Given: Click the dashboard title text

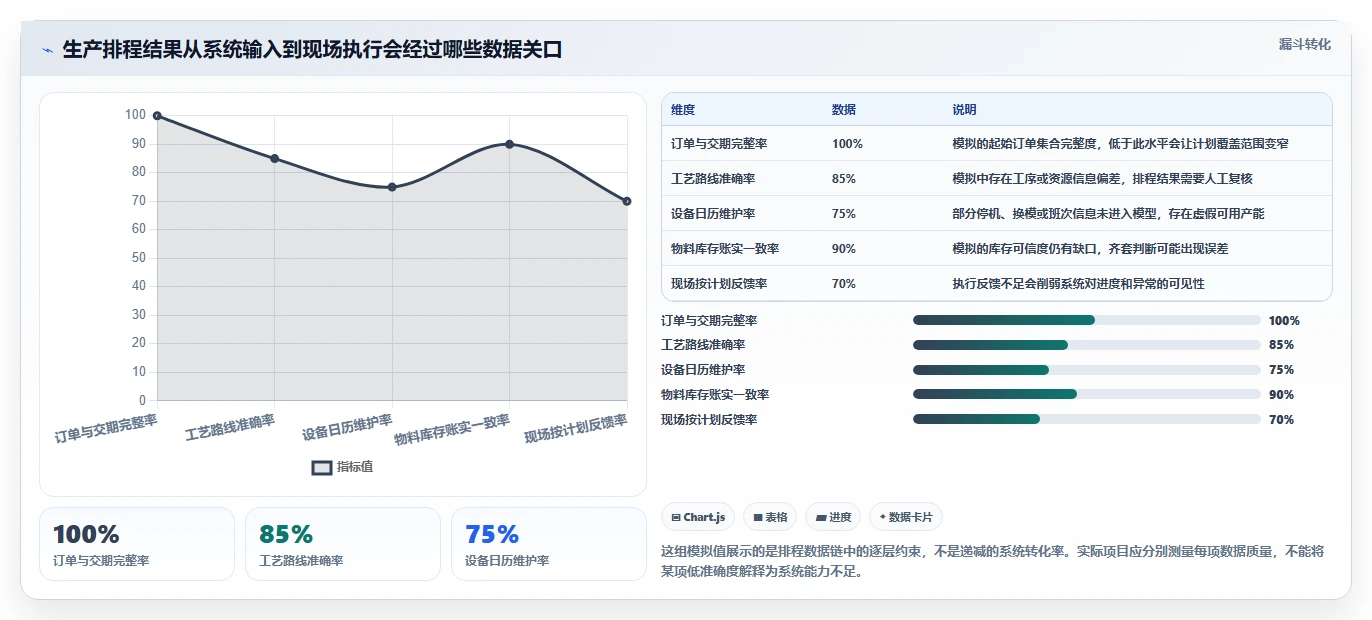Looking at the screenshot, I should (312, 50).
